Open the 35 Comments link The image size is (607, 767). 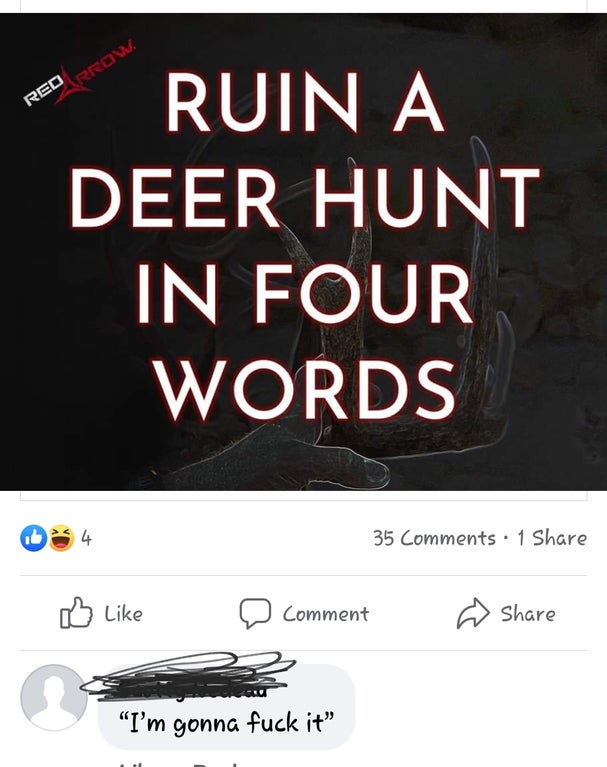point(434,538)
